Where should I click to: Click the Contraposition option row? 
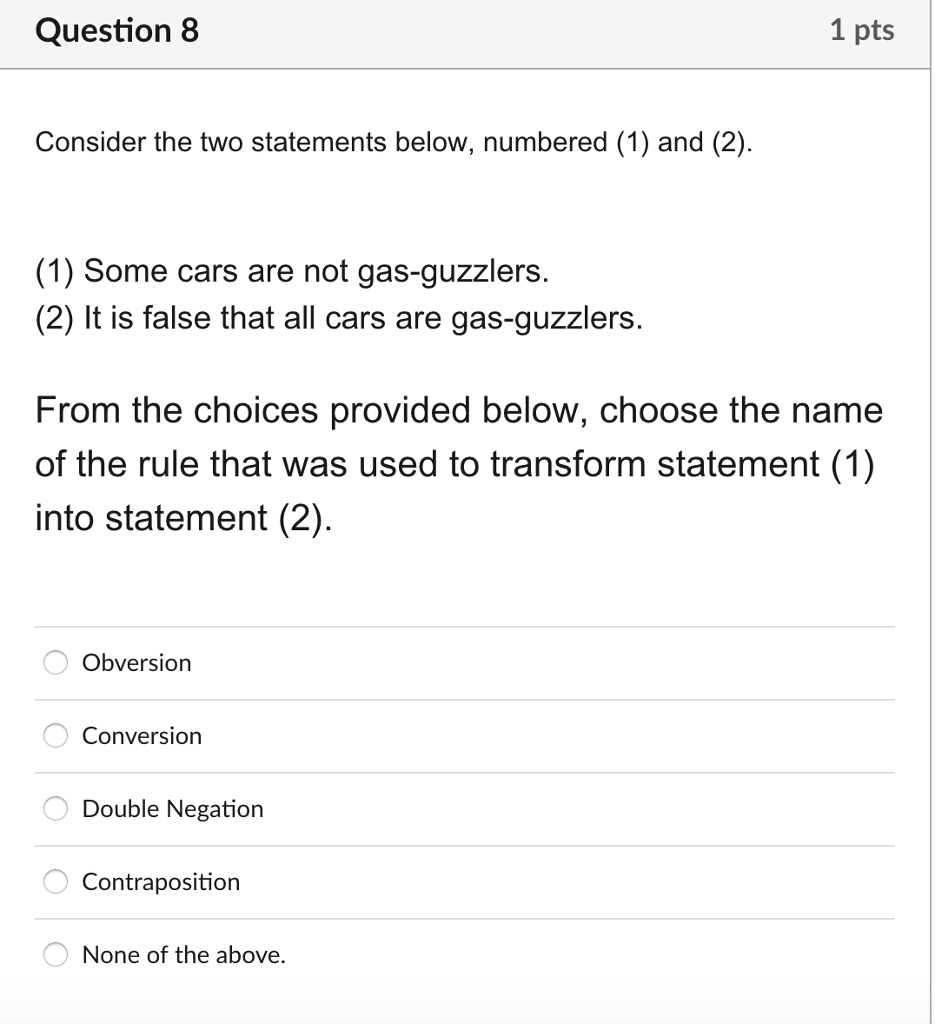coord(465,881)
